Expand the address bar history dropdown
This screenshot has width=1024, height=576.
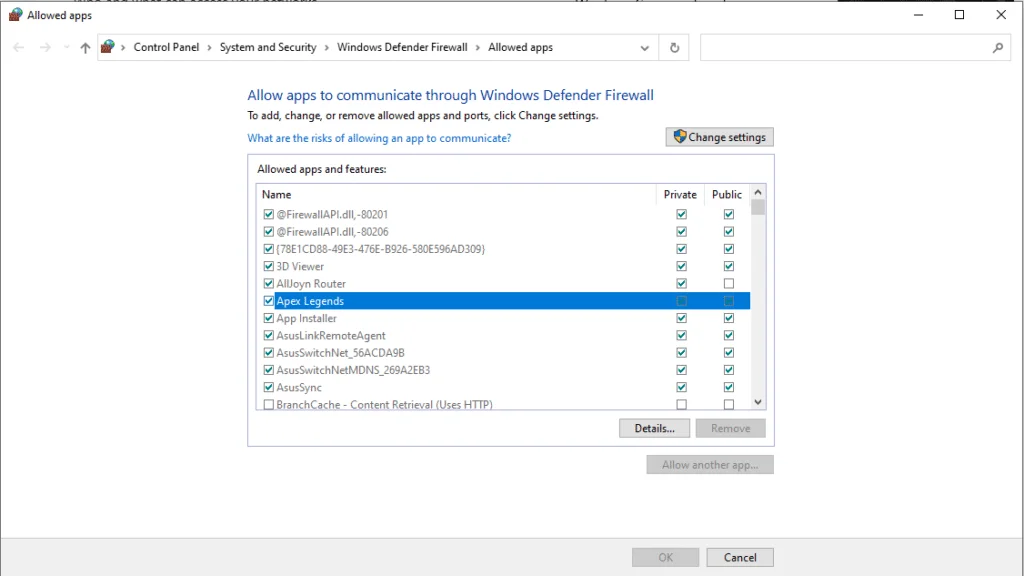[645, 48]
